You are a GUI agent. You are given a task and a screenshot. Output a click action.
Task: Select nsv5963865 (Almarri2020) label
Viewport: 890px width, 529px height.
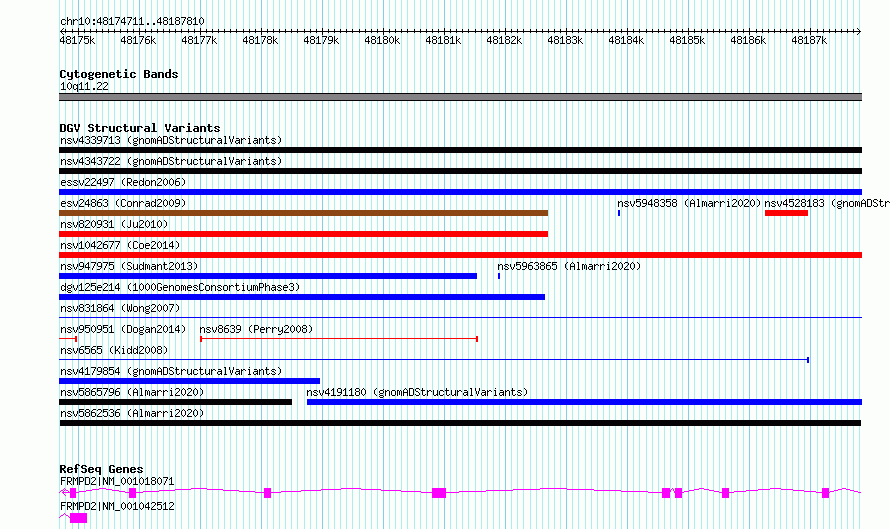click(x=569, y=267)
